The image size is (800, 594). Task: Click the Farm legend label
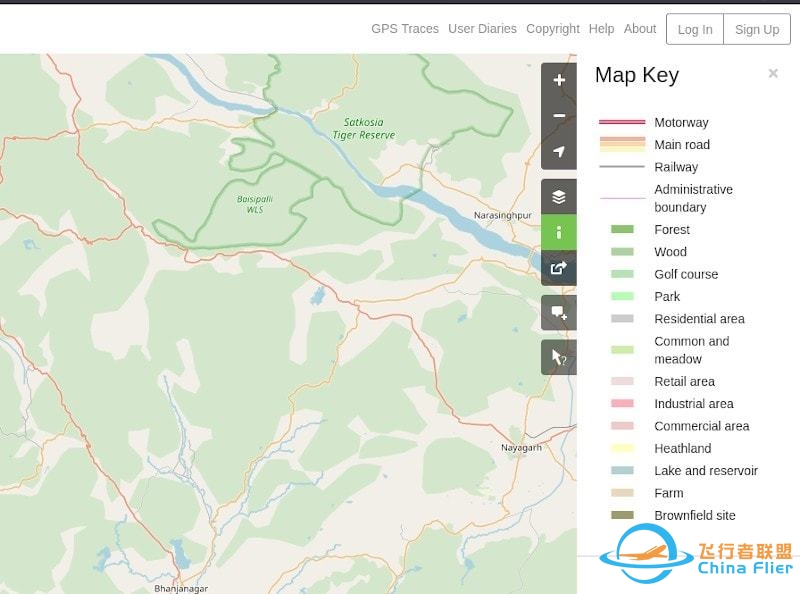(668, 493)
